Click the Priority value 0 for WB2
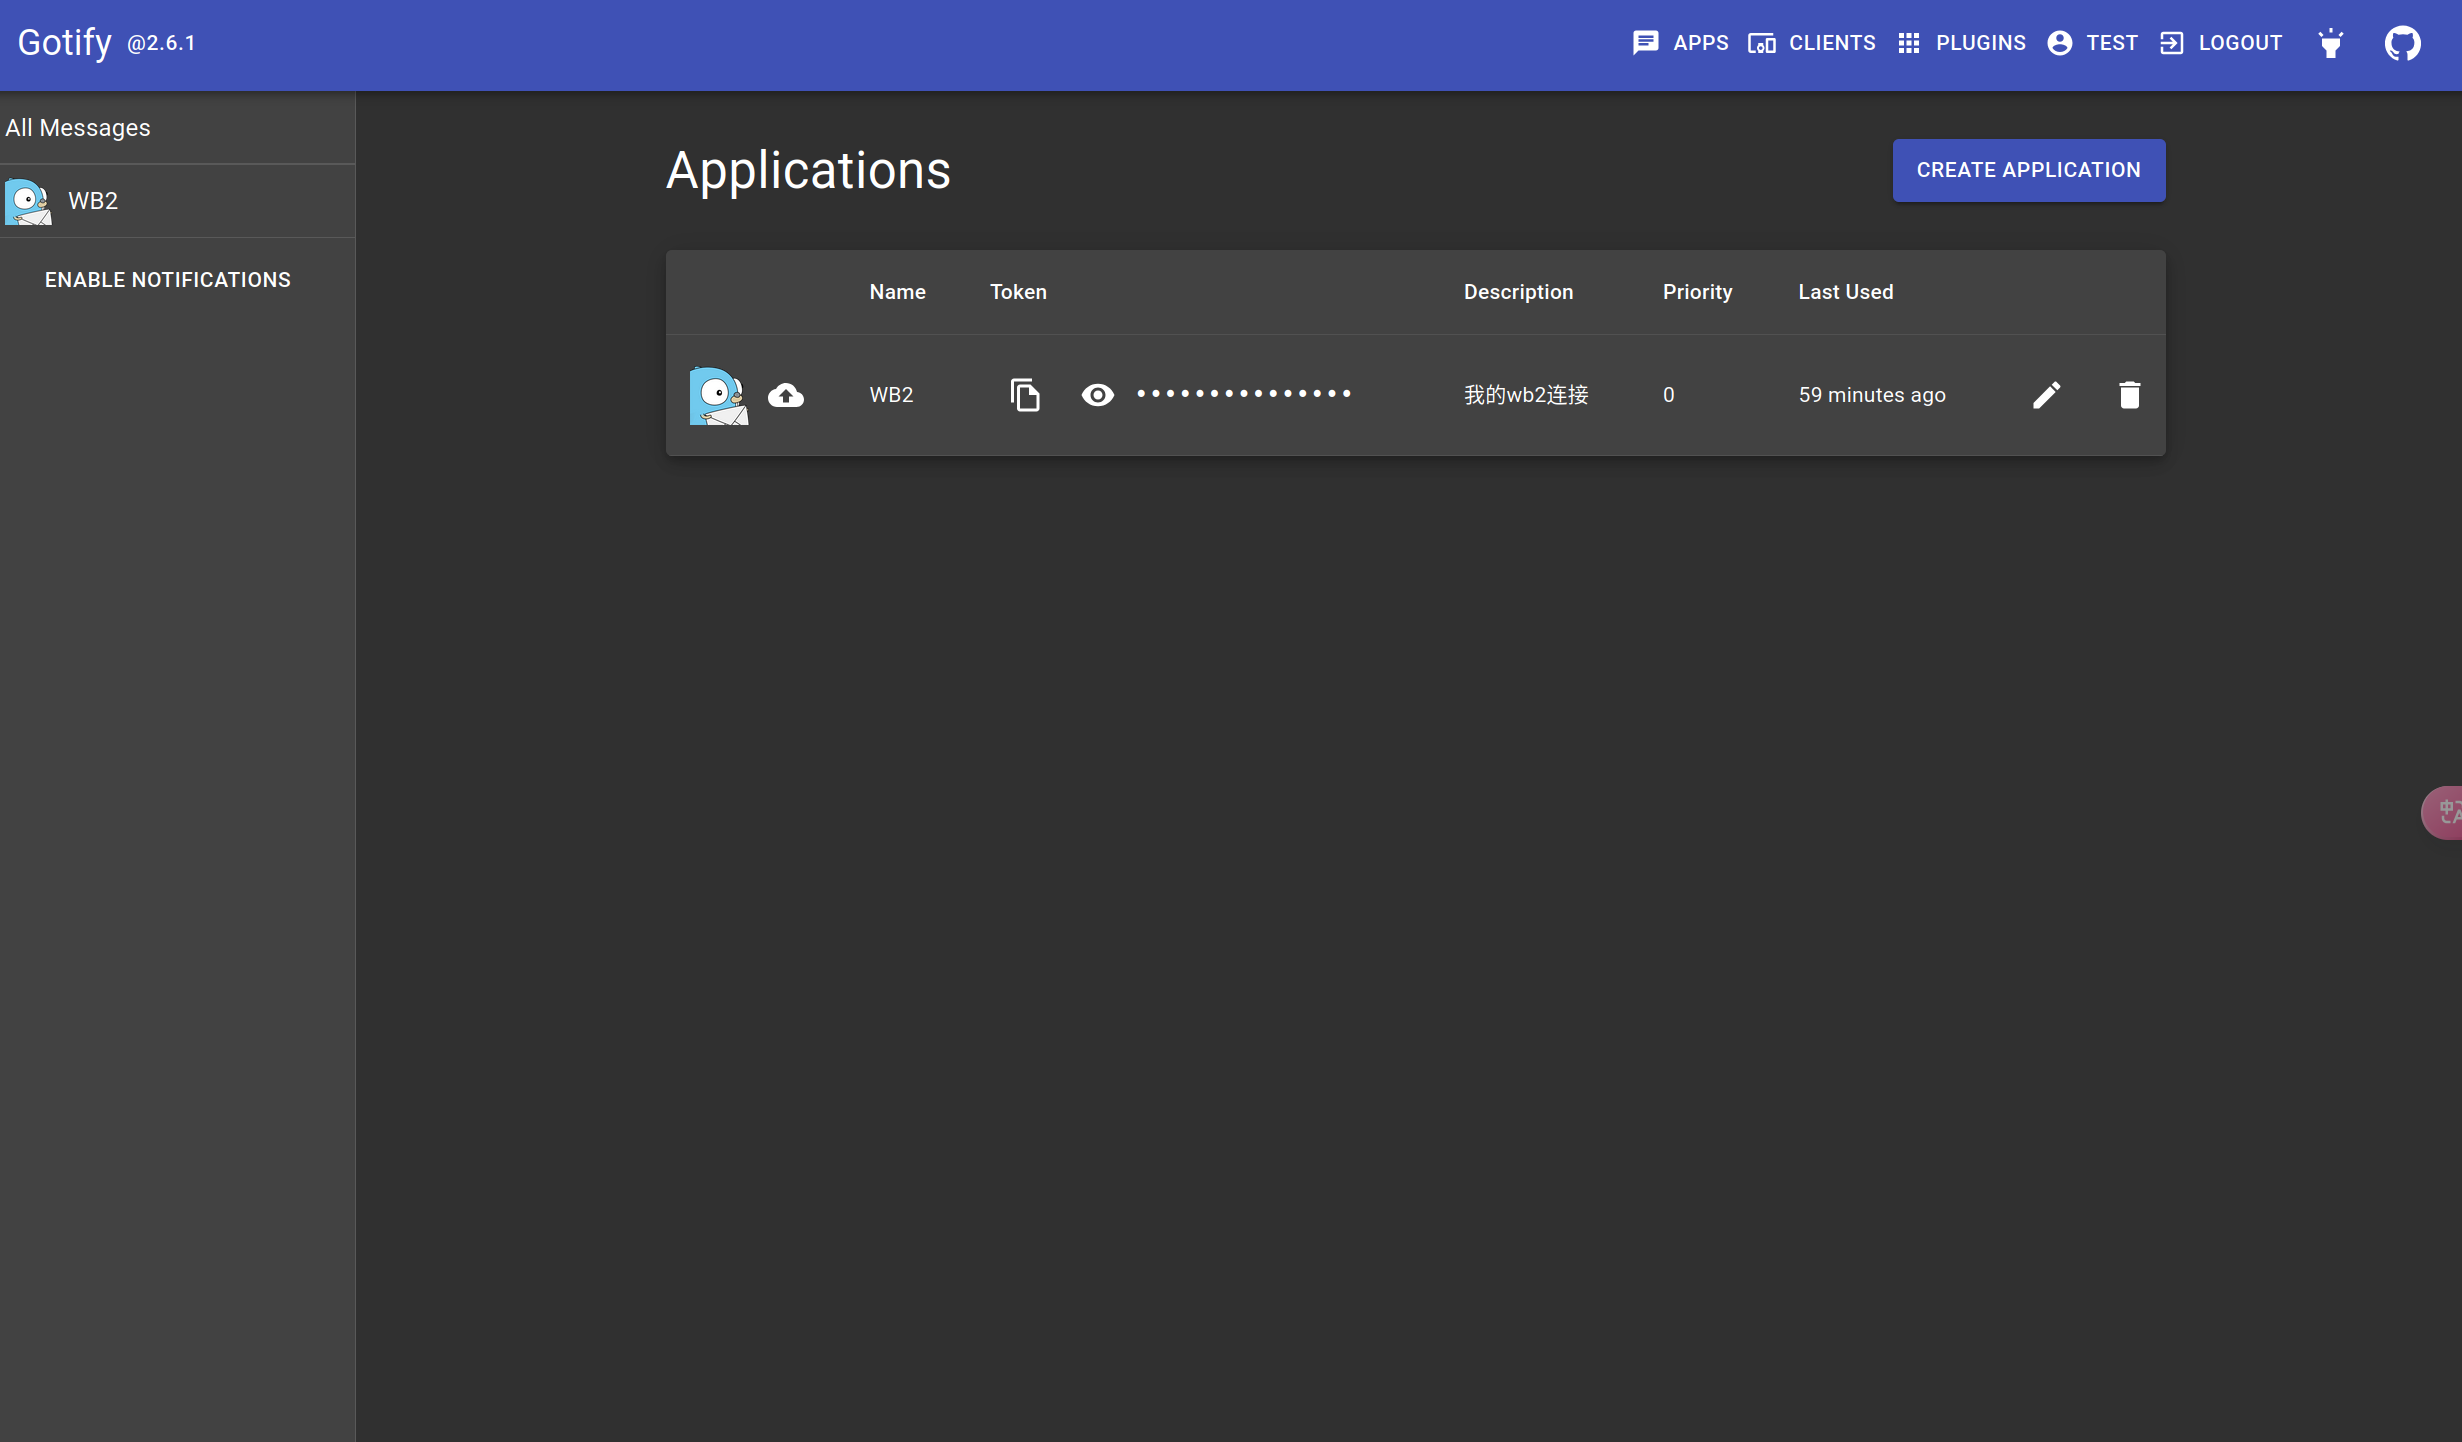The image size is (2462, 1442). tap(1668, 395)
